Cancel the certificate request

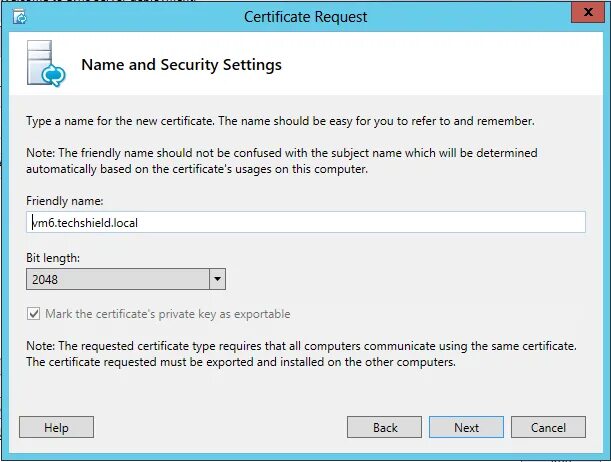(x=548, y=427)
